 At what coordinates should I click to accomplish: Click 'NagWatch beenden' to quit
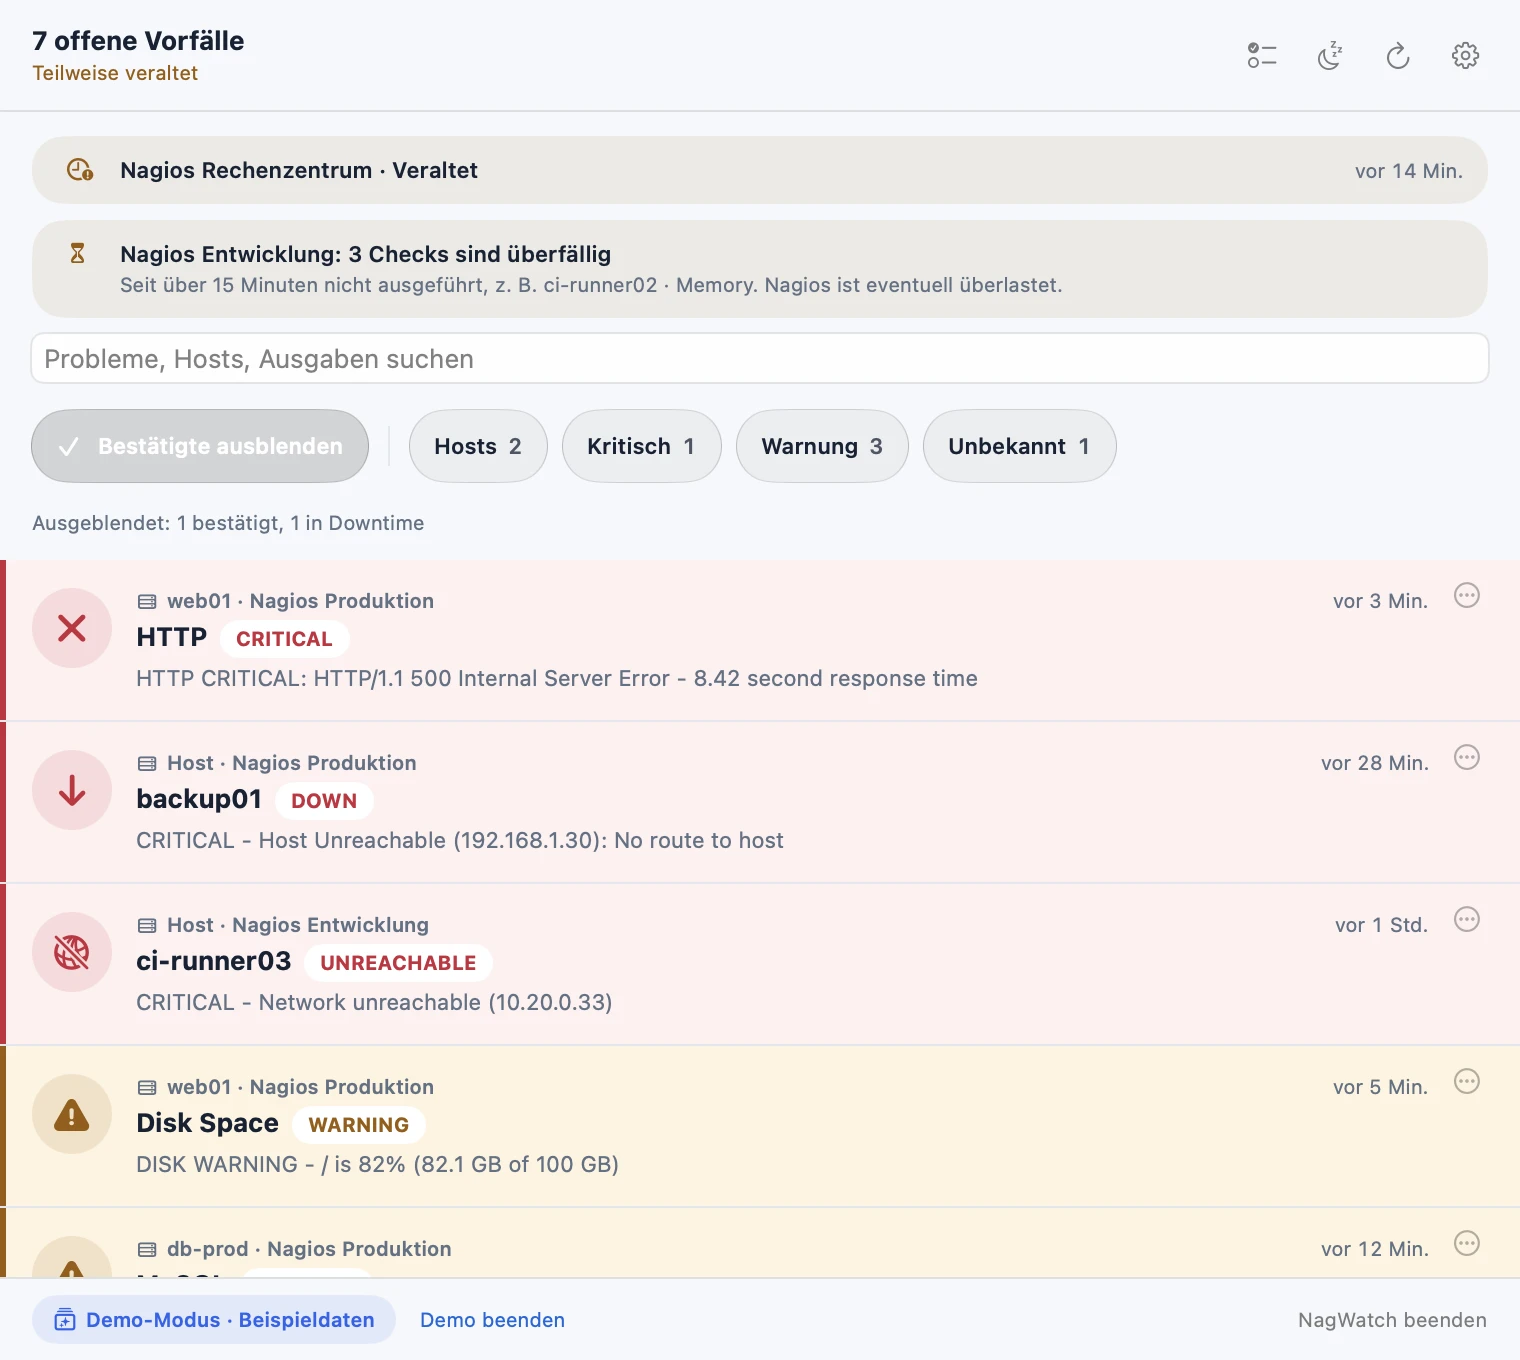point(1392,1320)
